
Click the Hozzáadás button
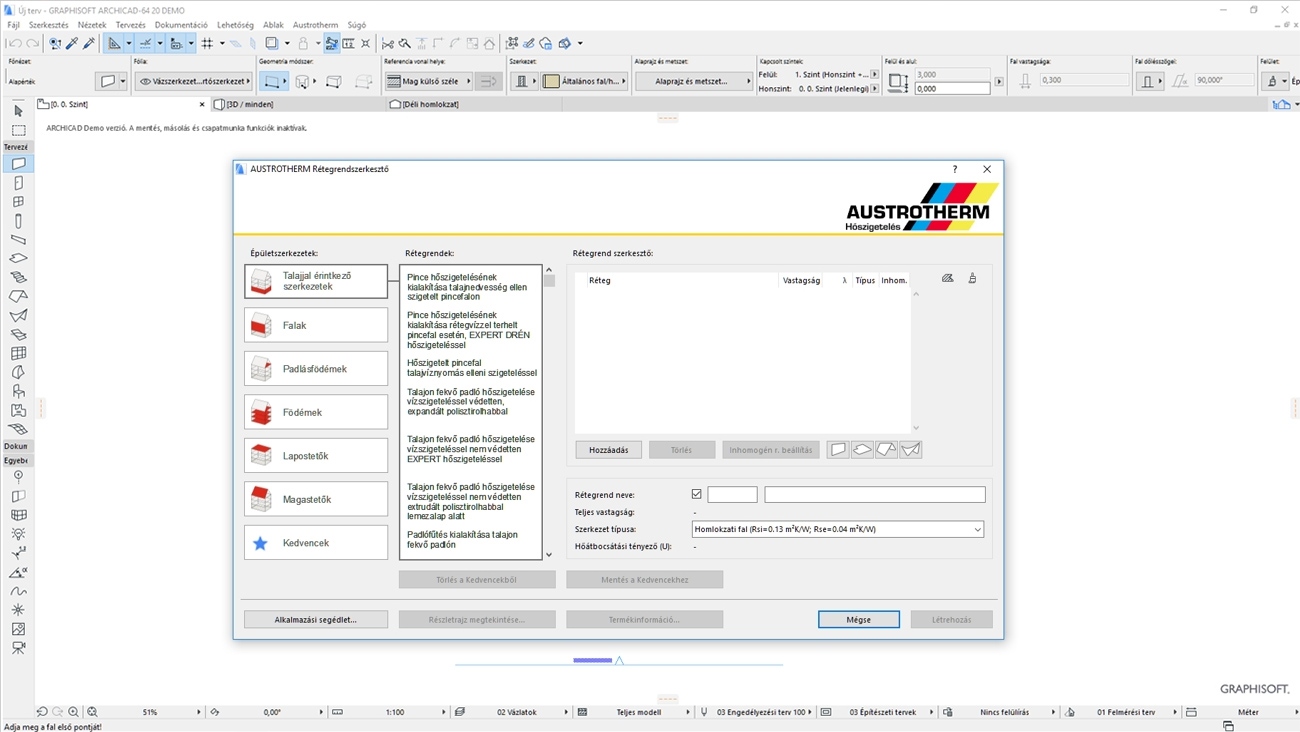point(609,450)
